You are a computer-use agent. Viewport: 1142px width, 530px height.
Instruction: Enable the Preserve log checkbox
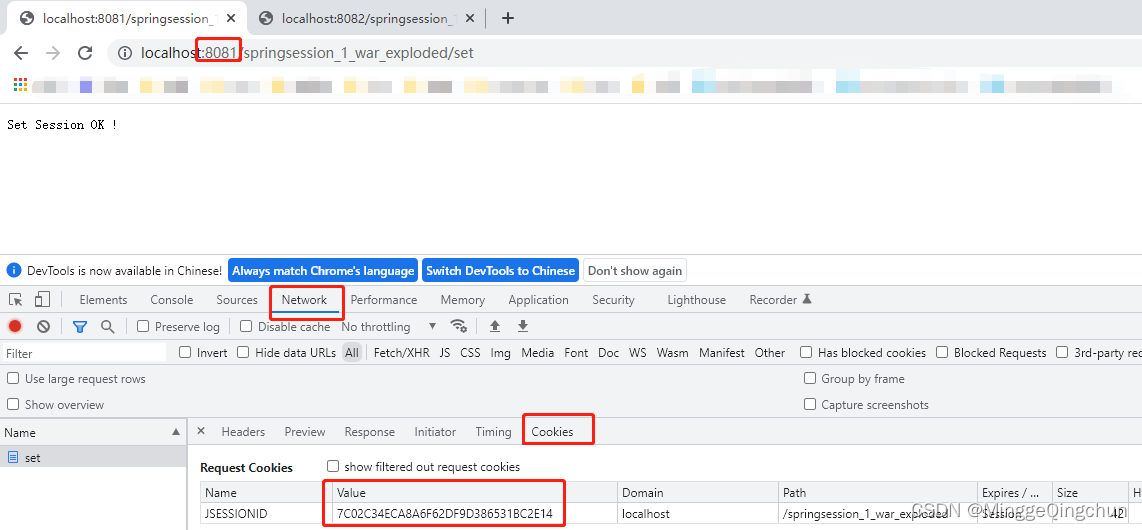pyautogui.click(x=143, y=326)
